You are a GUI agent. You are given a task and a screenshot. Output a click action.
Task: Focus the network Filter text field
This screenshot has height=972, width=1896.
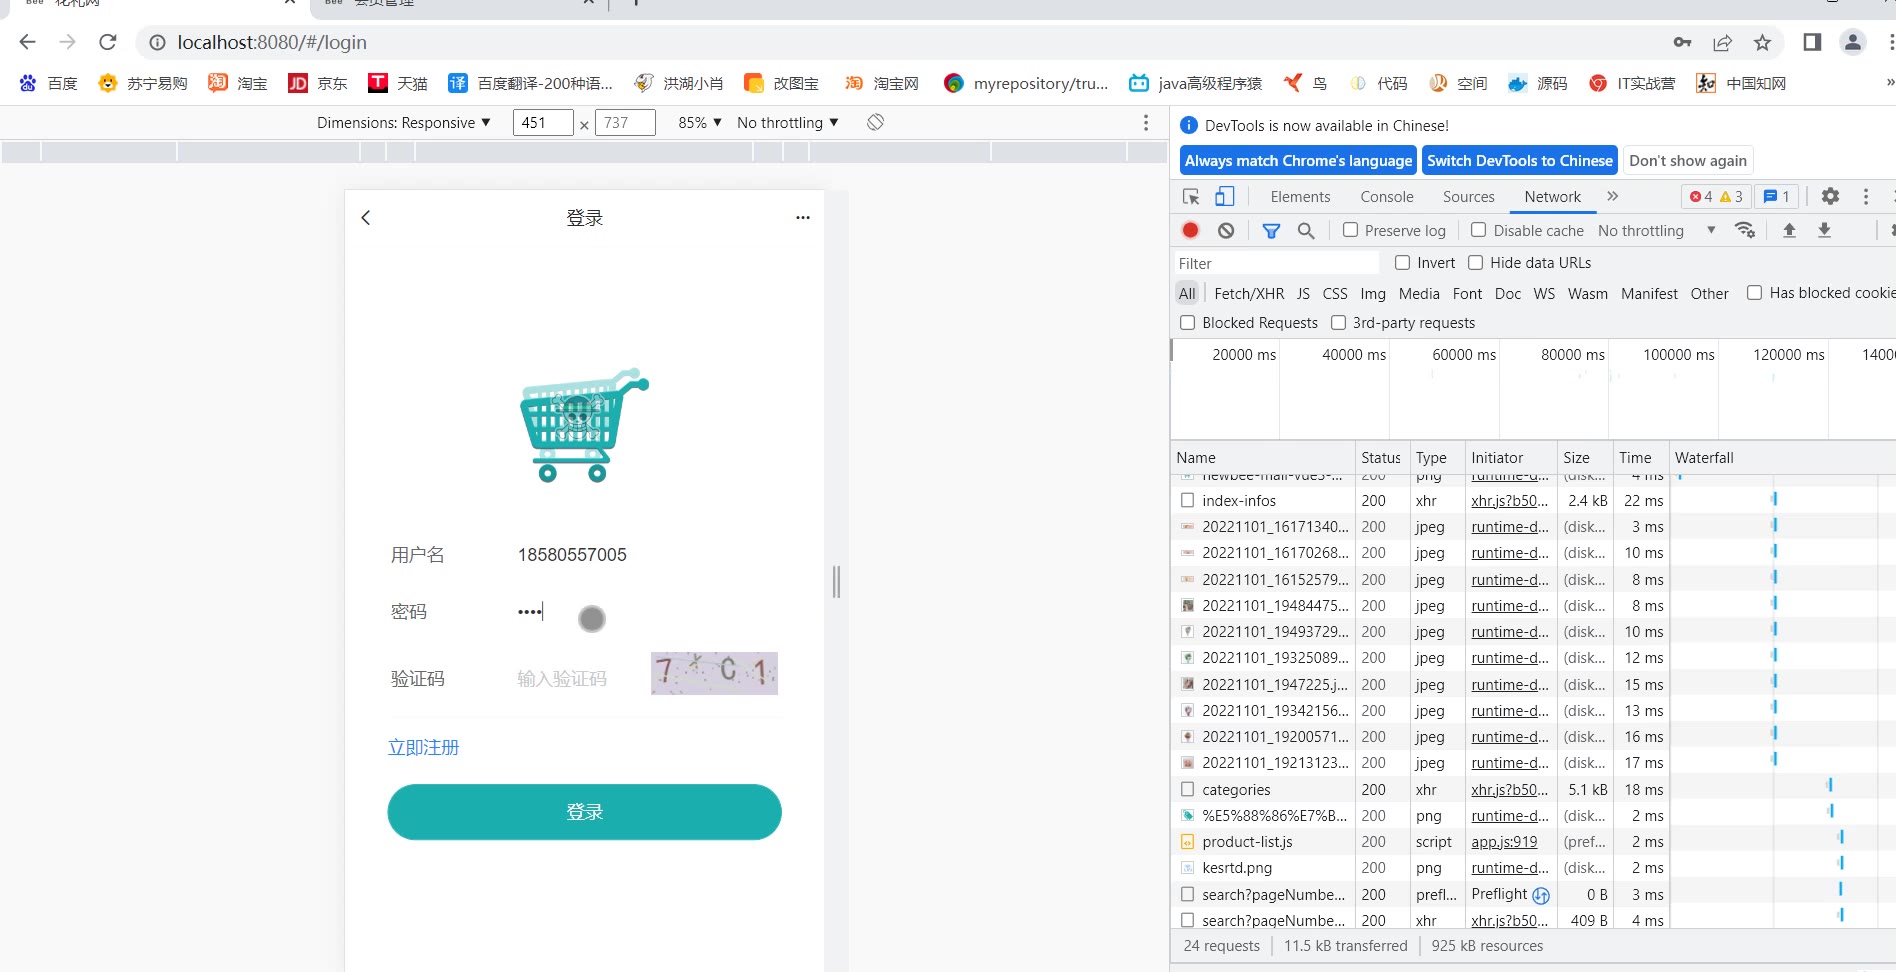[1276, 263]
